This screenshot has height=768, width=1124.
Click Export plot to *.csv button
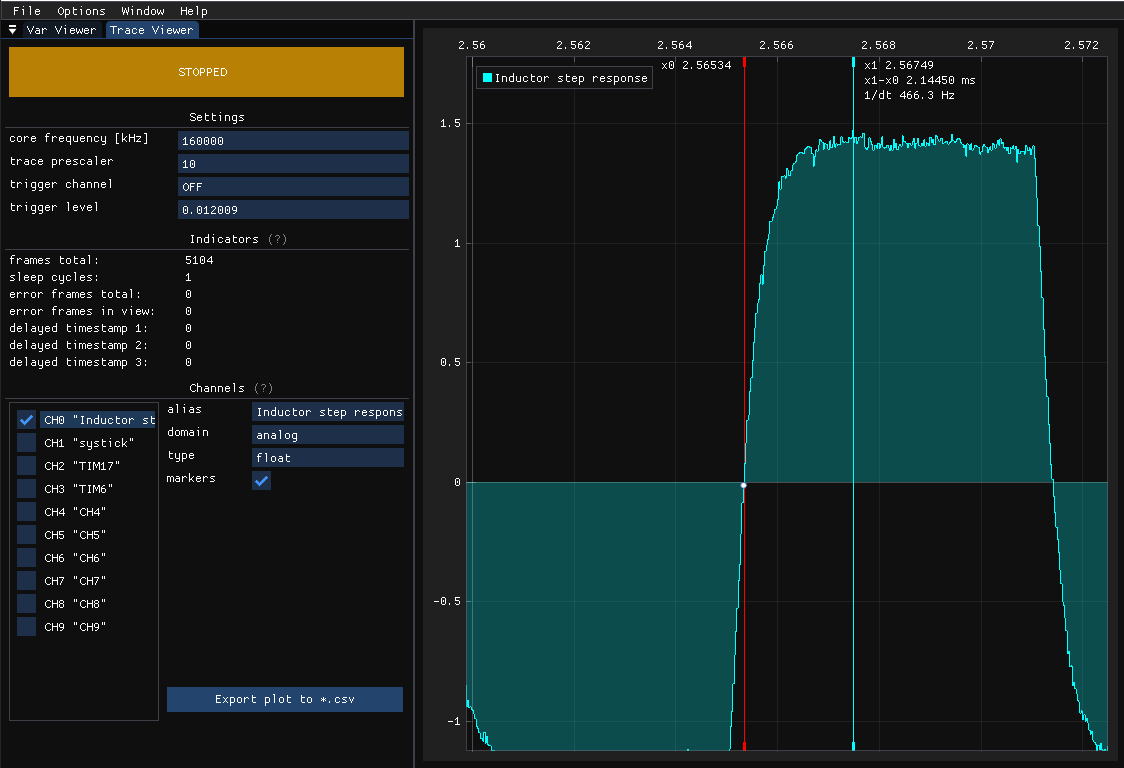[x=285, y=699]
